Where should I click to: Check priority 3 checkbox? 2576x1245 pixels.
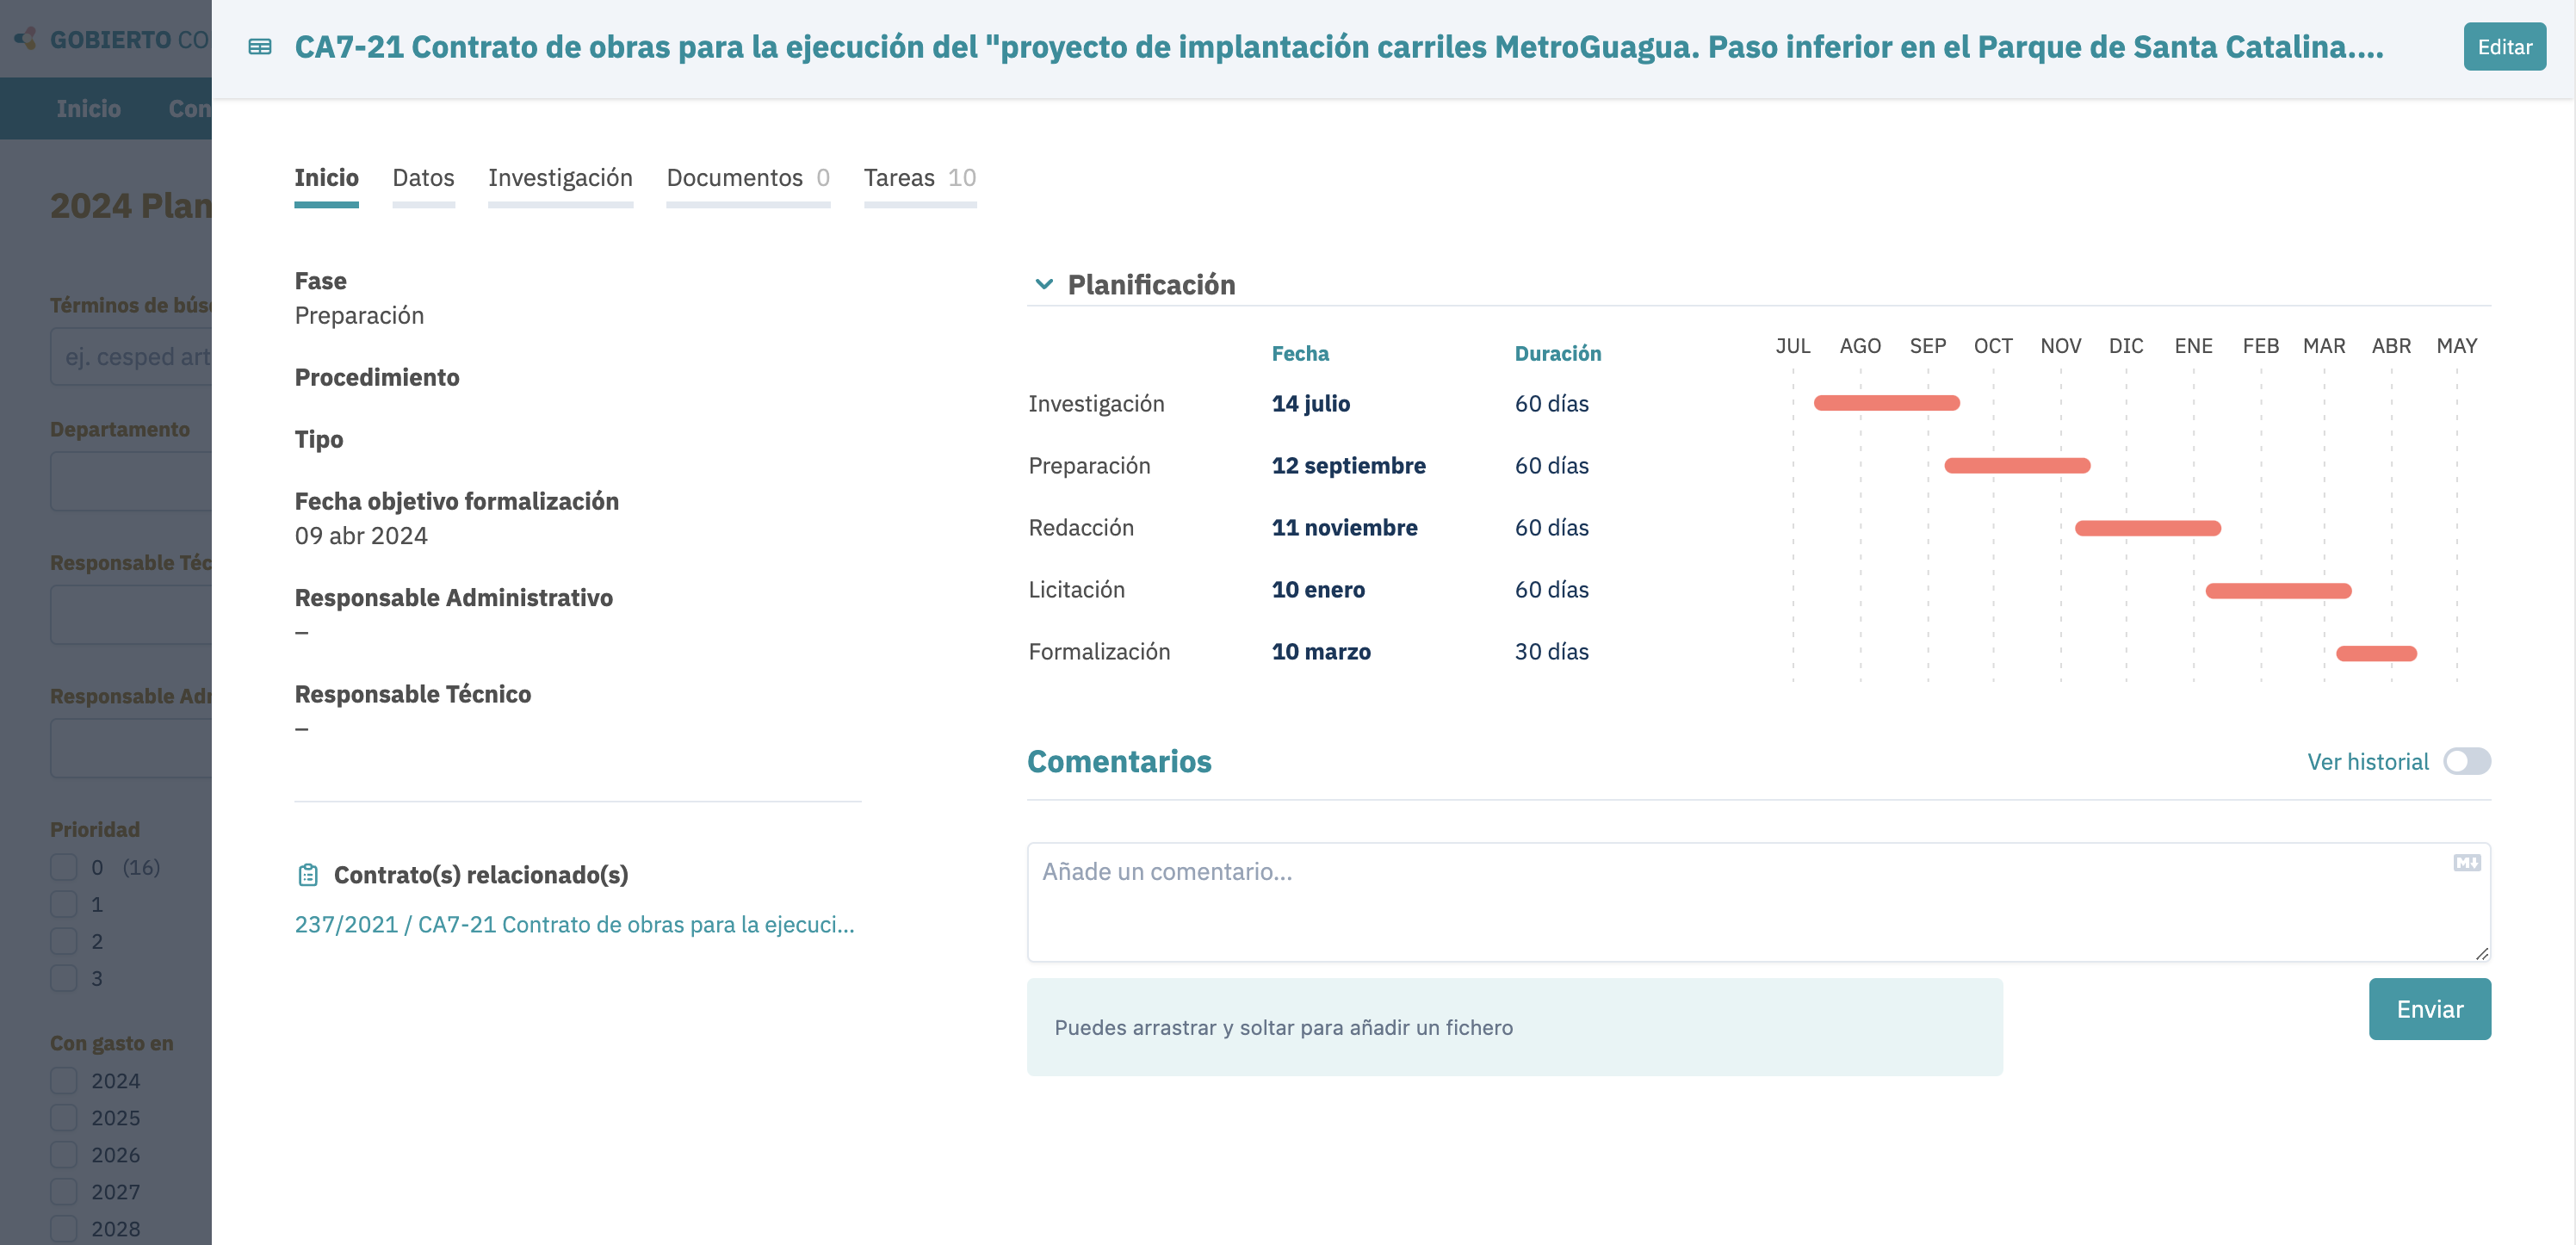click(x=64, y=978)
